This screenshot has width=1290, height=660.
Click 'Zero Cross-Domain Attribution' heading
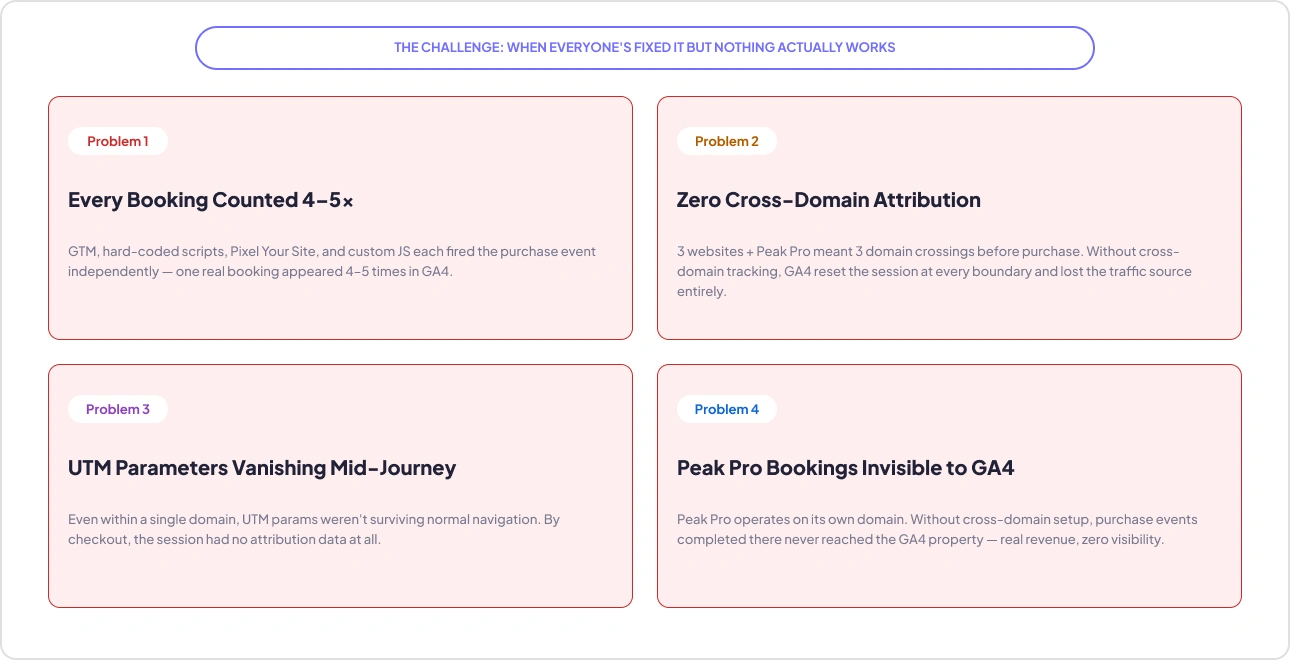tap(829, 200)
